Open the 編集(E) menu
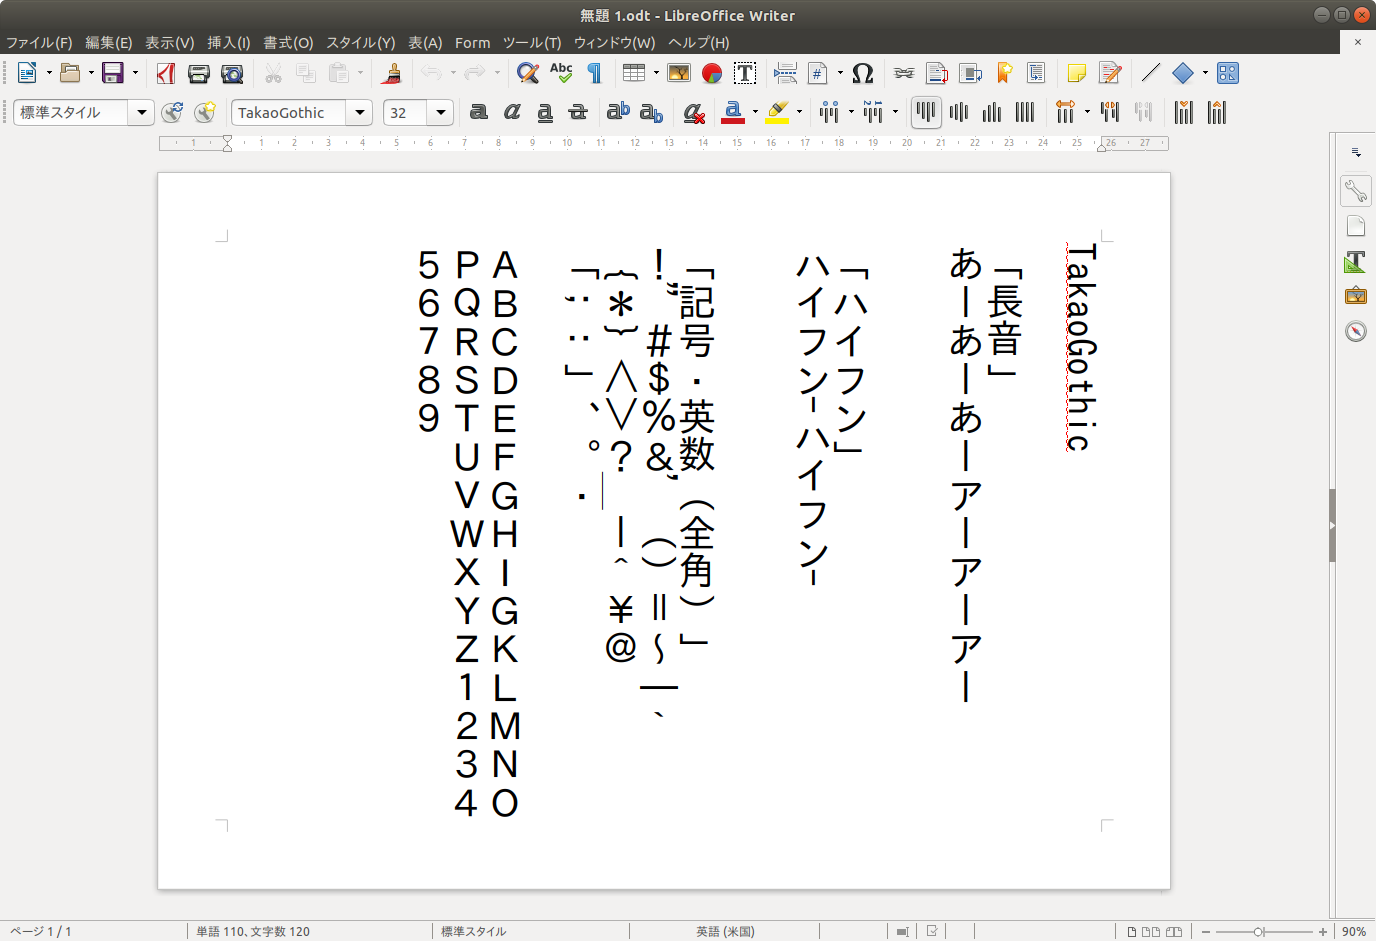This screenshot has width=1376, height=941. [109, 43]
